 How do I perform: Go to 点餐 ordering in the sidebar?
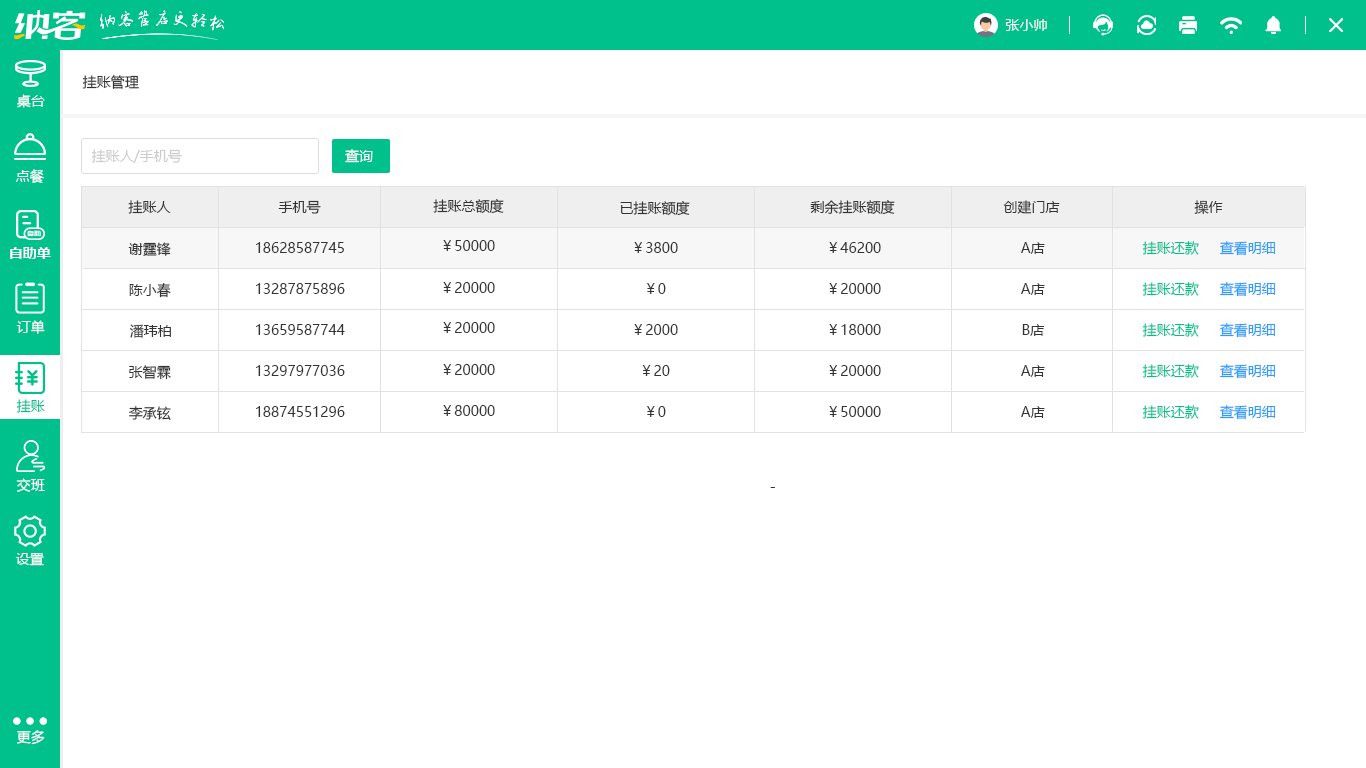click(30, 159)
